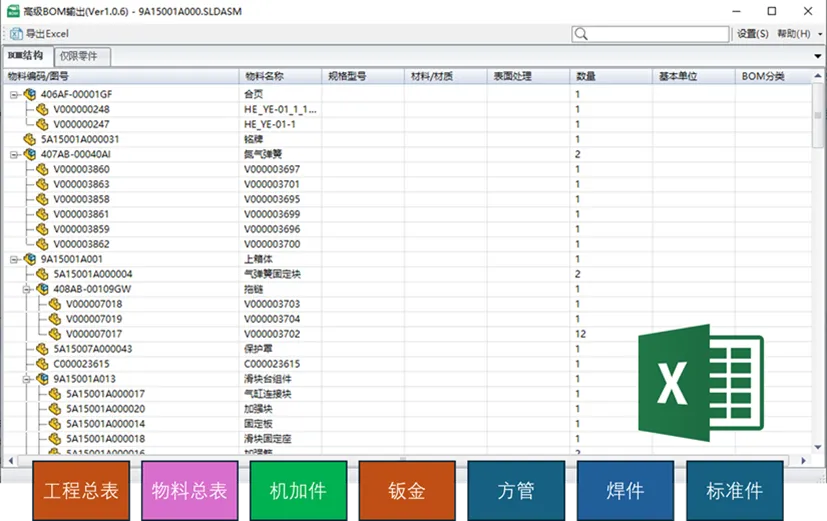
Task: Collapse the 408AB-00109GW tree node
Action: 28,289
